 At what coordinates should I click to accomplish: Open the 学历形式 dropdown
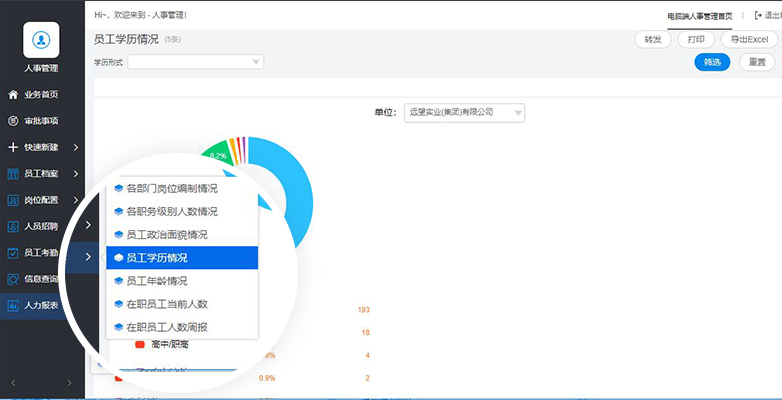pyautogui.click(x=196, y=62)
